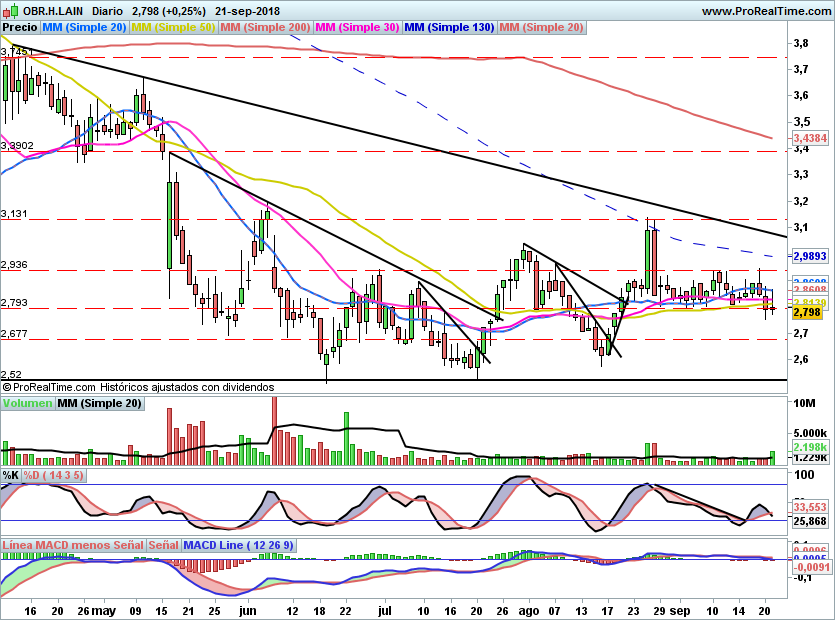Click the yellow 2,798 current price tag
This screenshot has width=835, height=620.
(x=806, y=313)
